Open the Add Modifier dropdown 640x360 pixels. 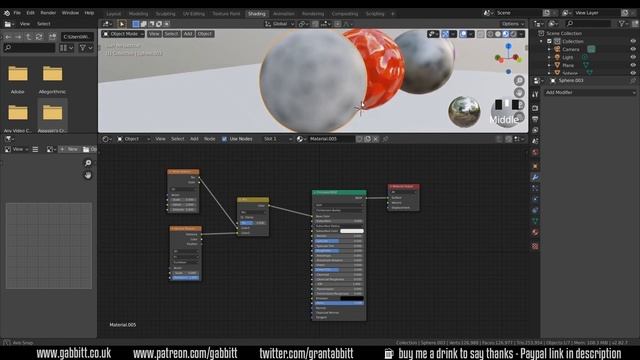coord(589,93)
